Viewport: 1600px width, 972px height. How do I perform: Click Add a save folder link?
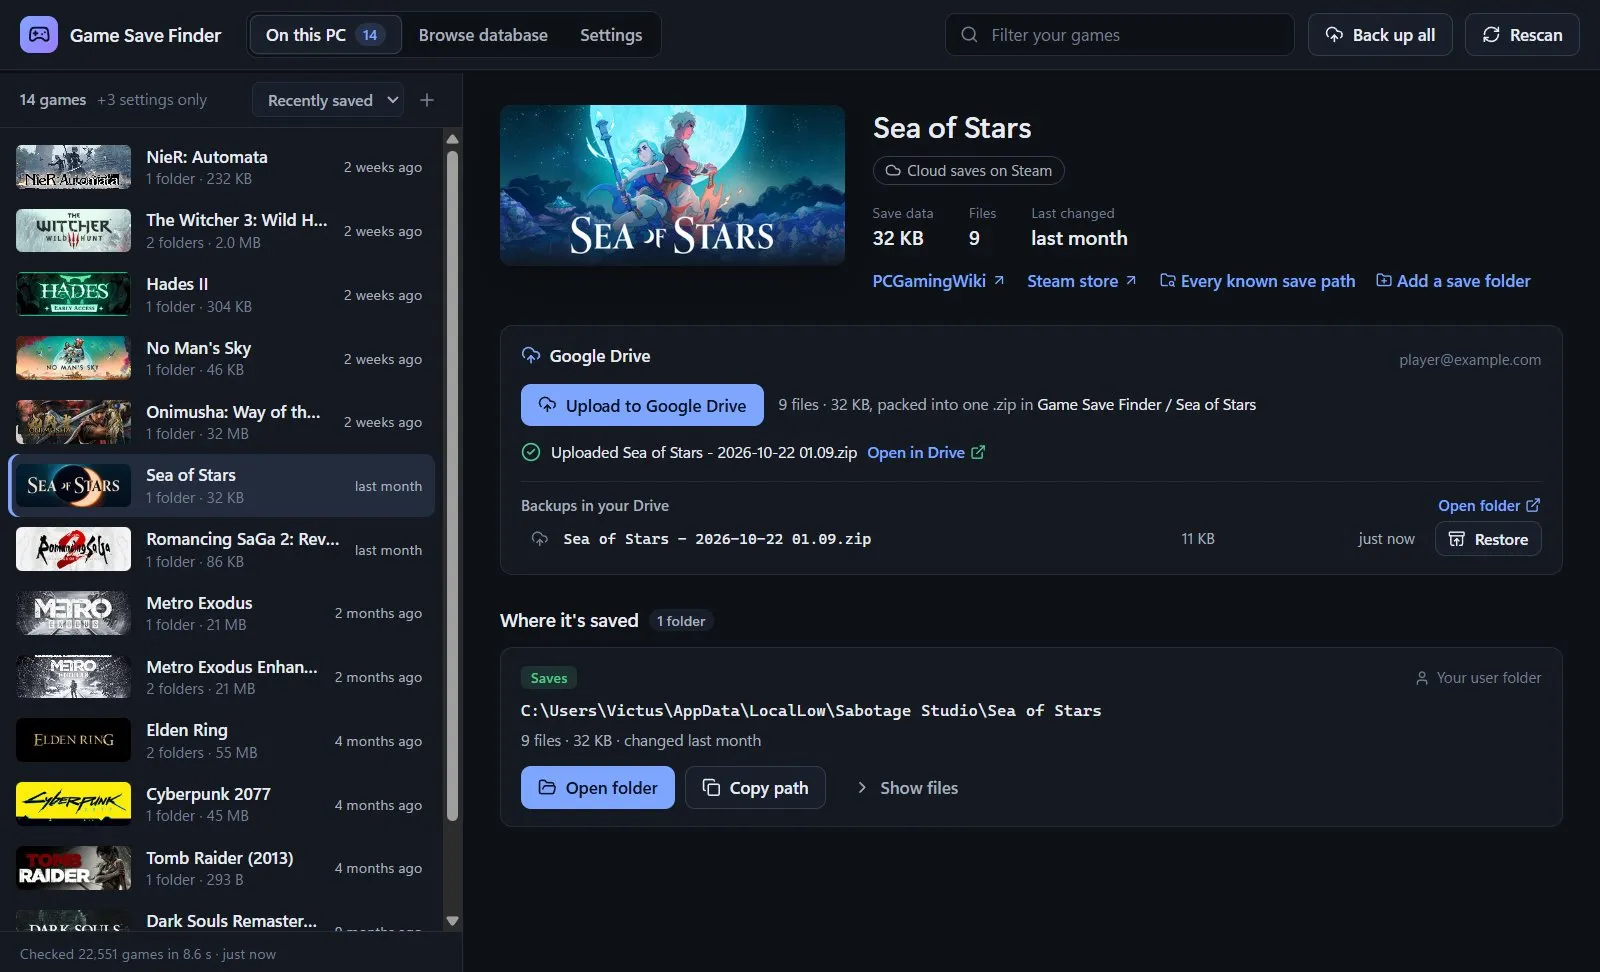pos(1453,281)
